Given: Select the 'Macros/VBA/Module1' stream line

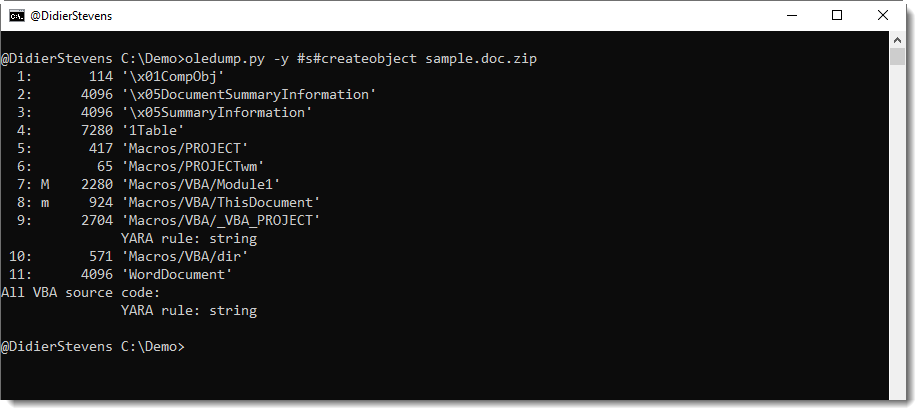Looking at the screenshot, I should [x=199, y=184].
